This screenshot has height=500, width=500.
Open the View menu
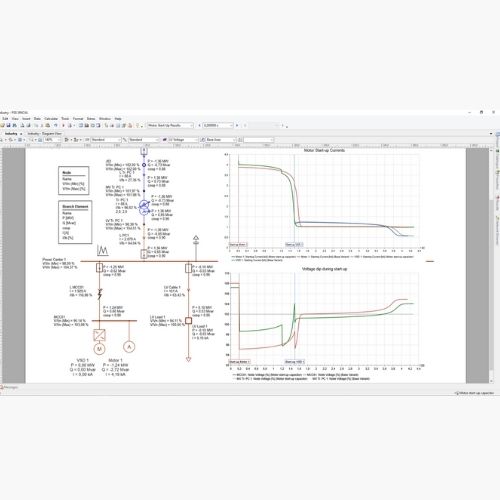coord(15,119)
